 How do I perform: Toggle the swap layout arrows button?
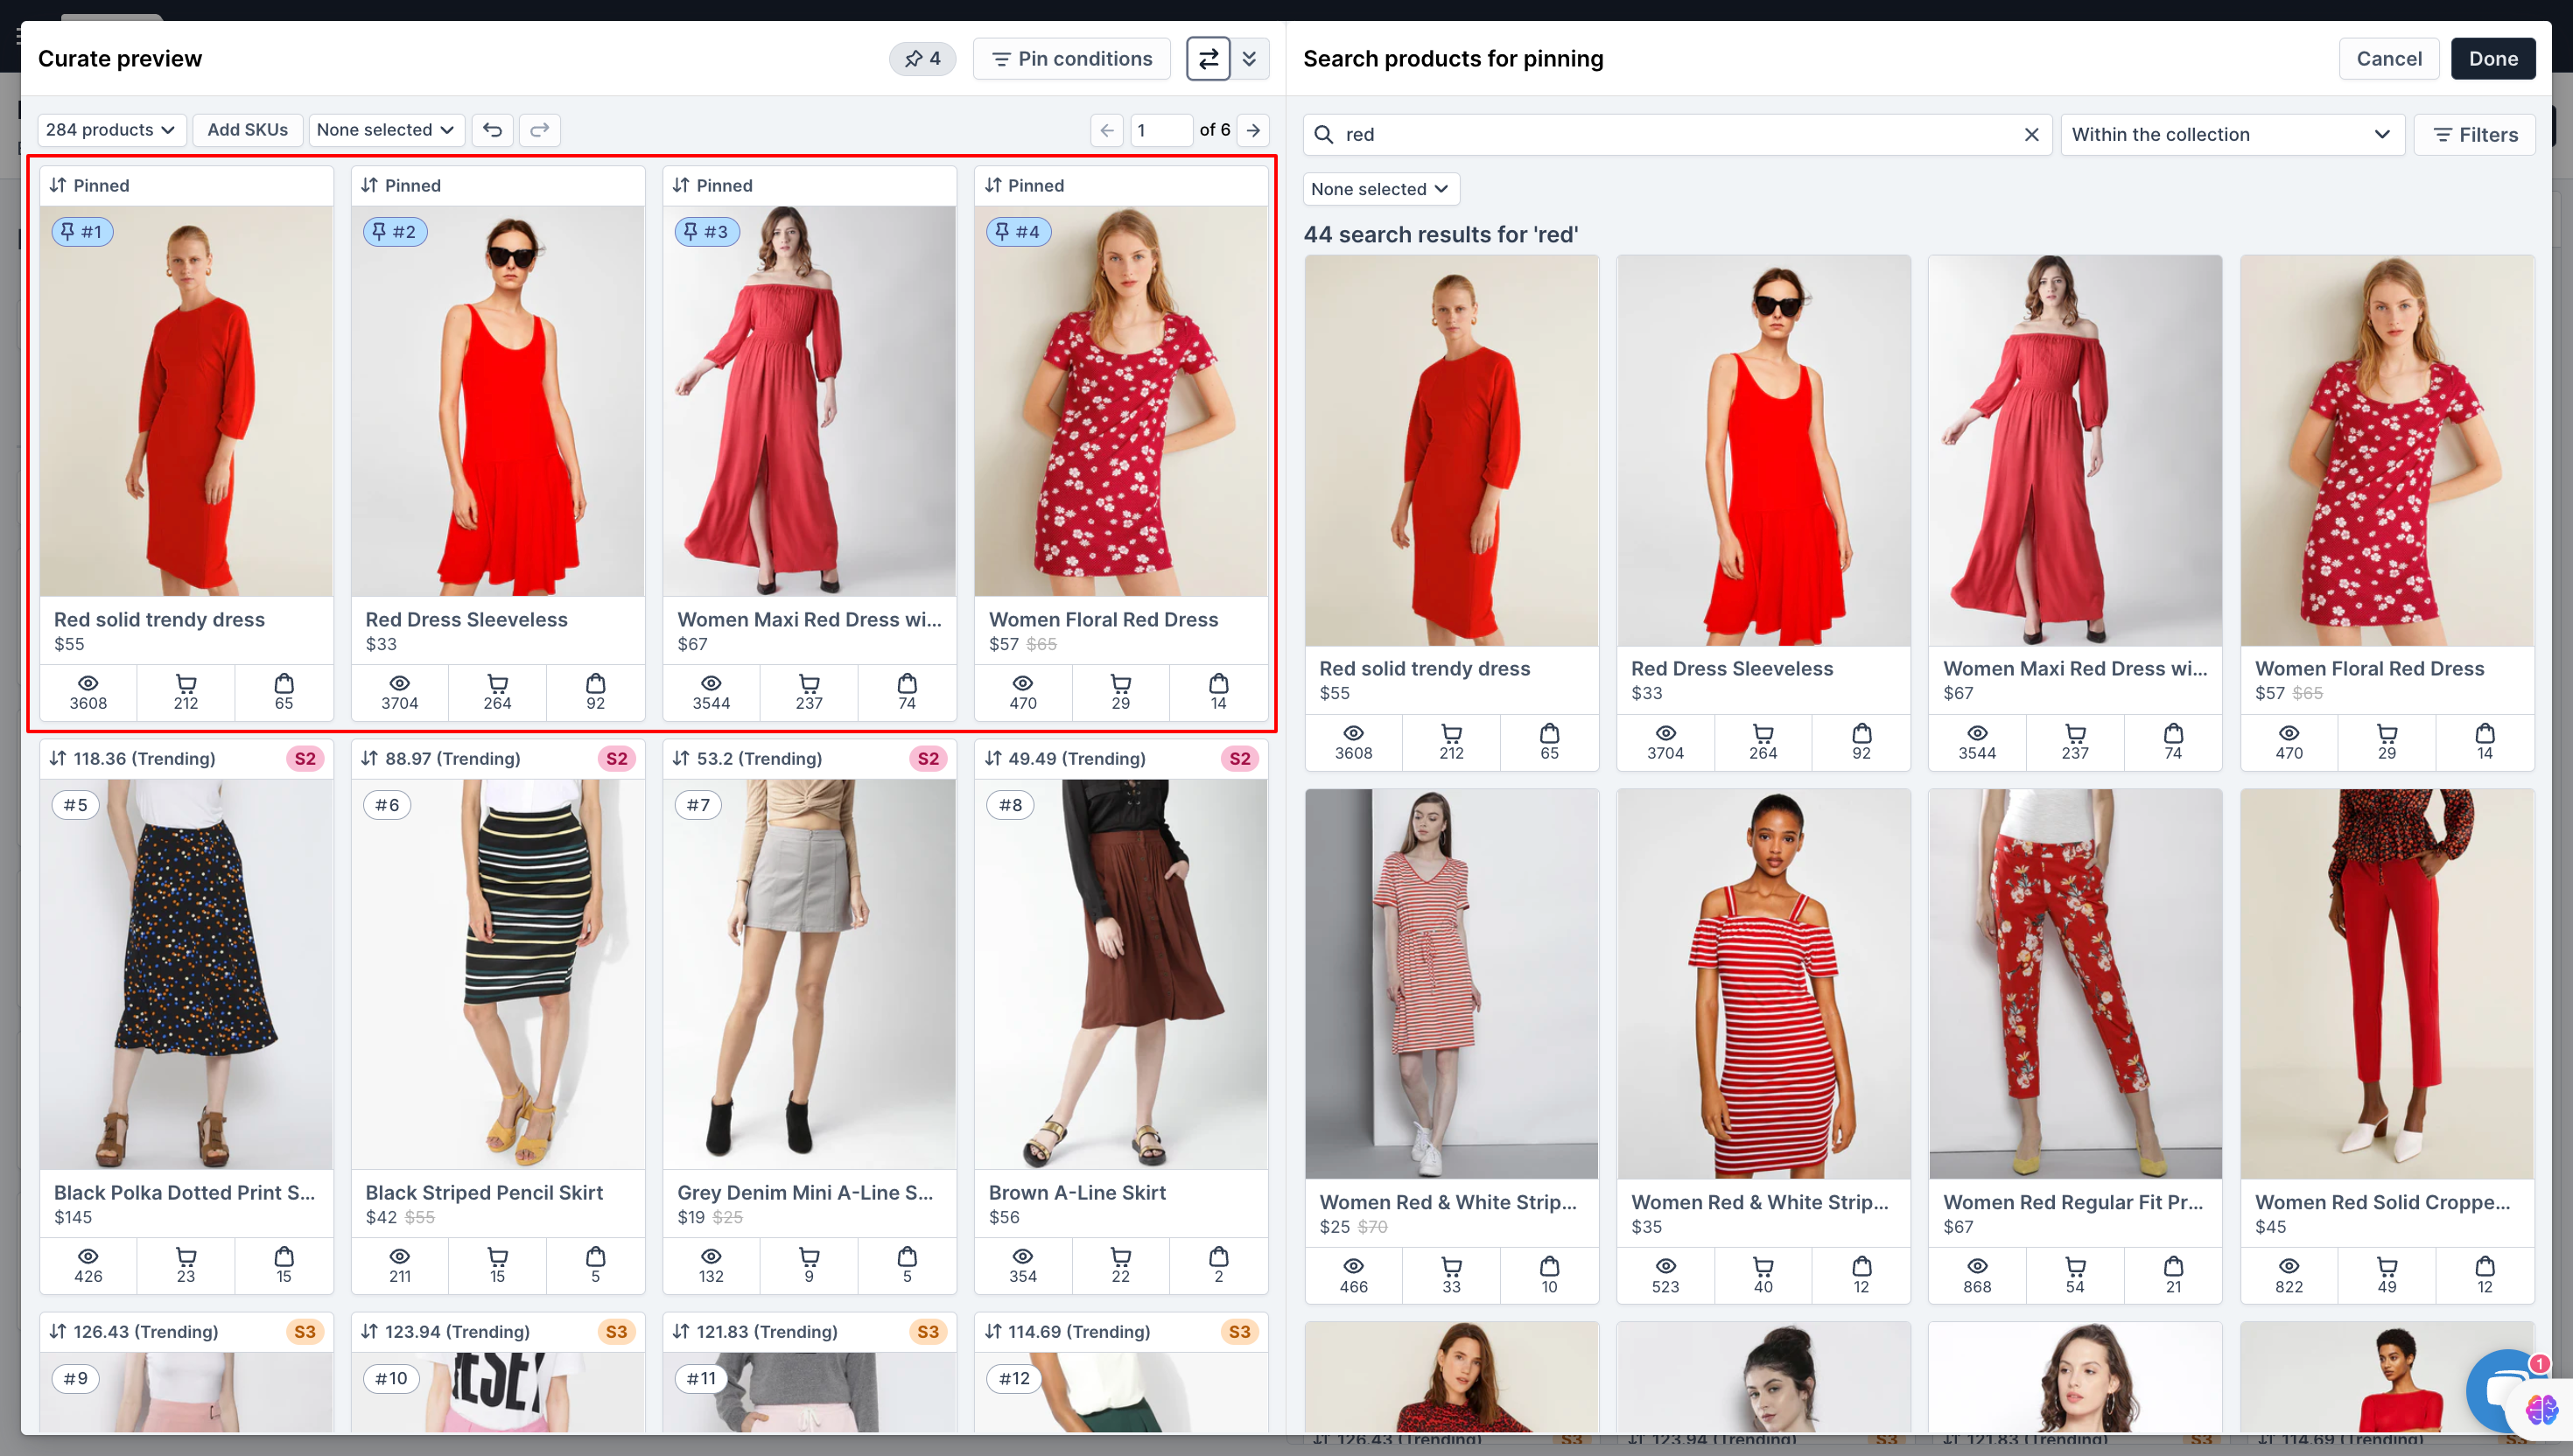[x=1208, y=59]
